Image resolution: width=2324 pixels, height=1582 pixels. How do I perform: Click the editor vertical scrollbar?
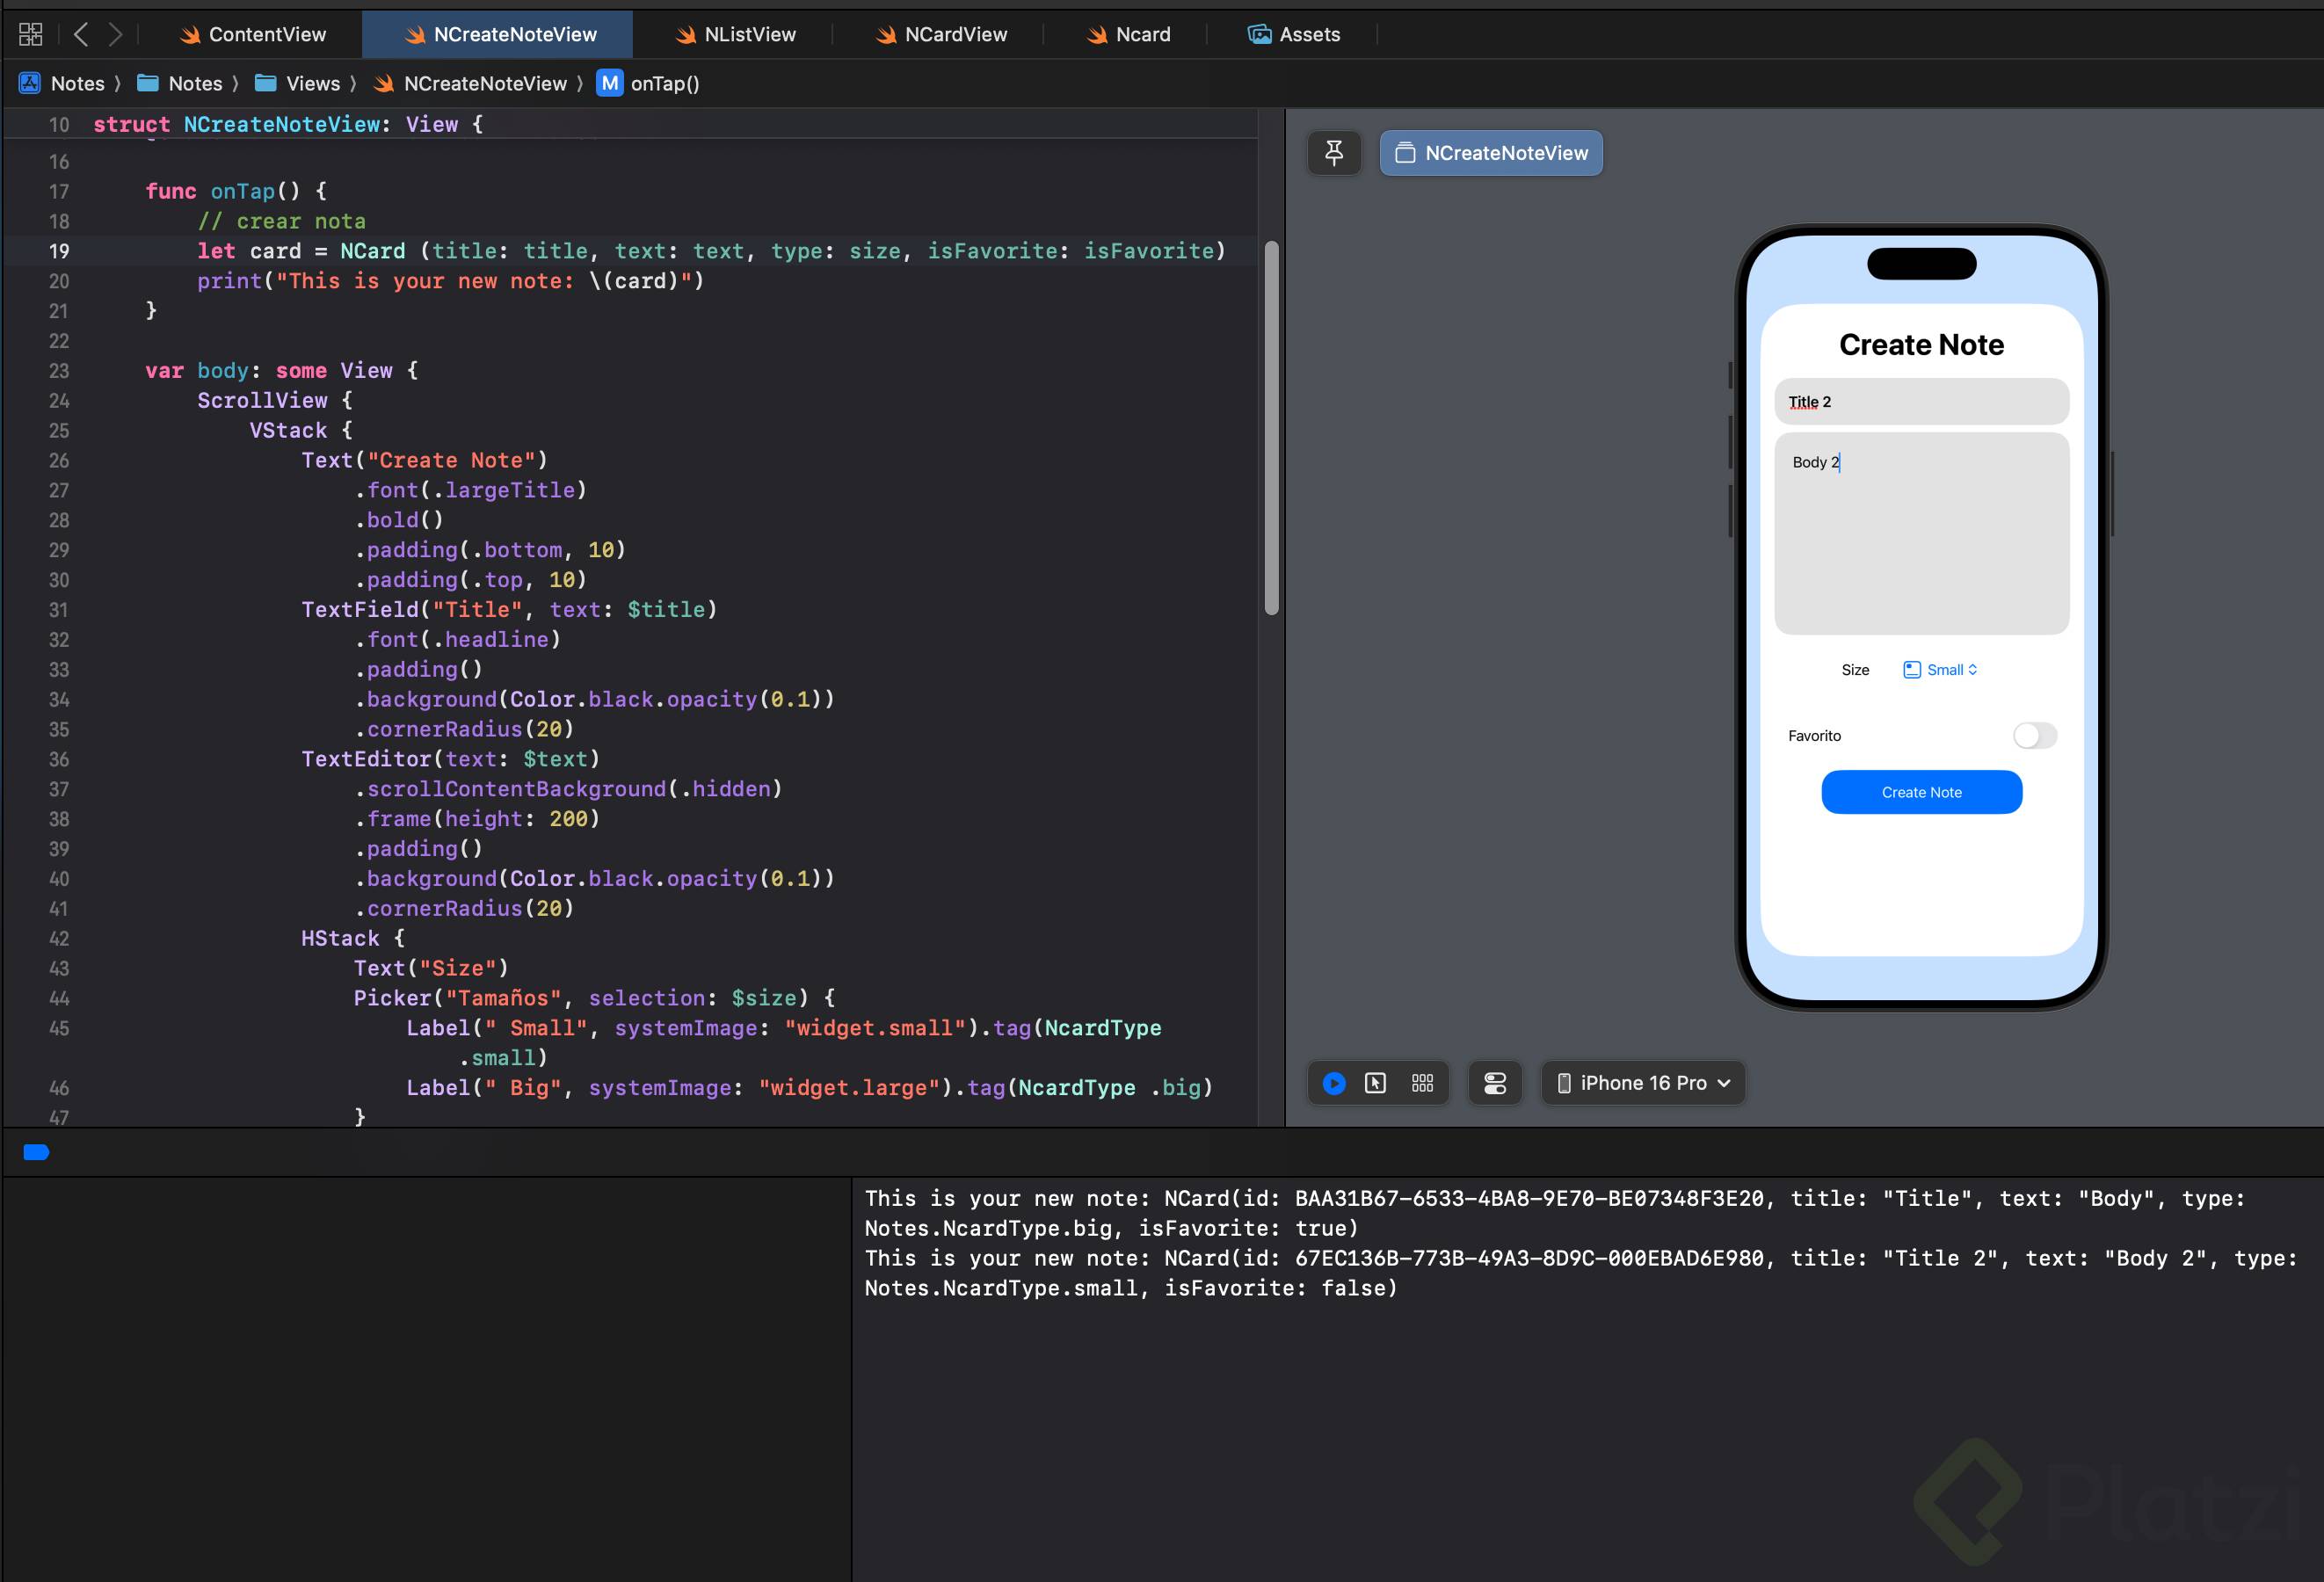tap(1271, 428)
